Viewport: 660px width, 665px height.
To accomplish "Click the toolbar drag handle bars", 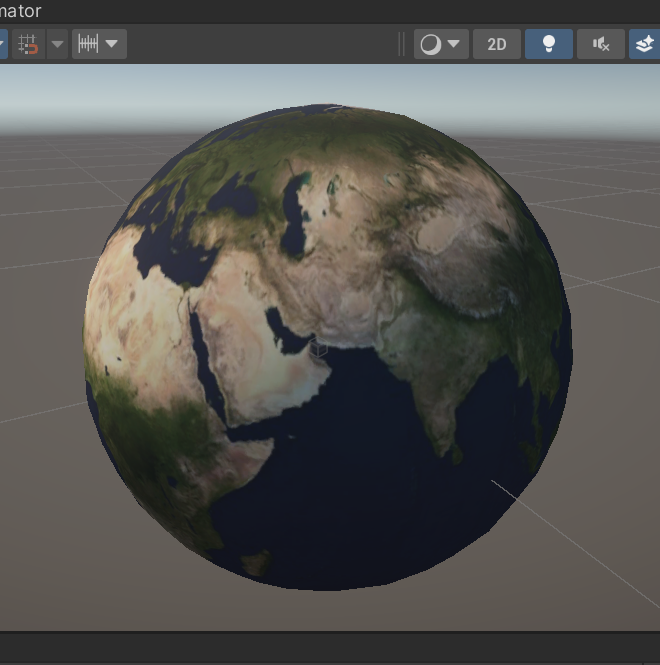I will (x=401, y=44).
